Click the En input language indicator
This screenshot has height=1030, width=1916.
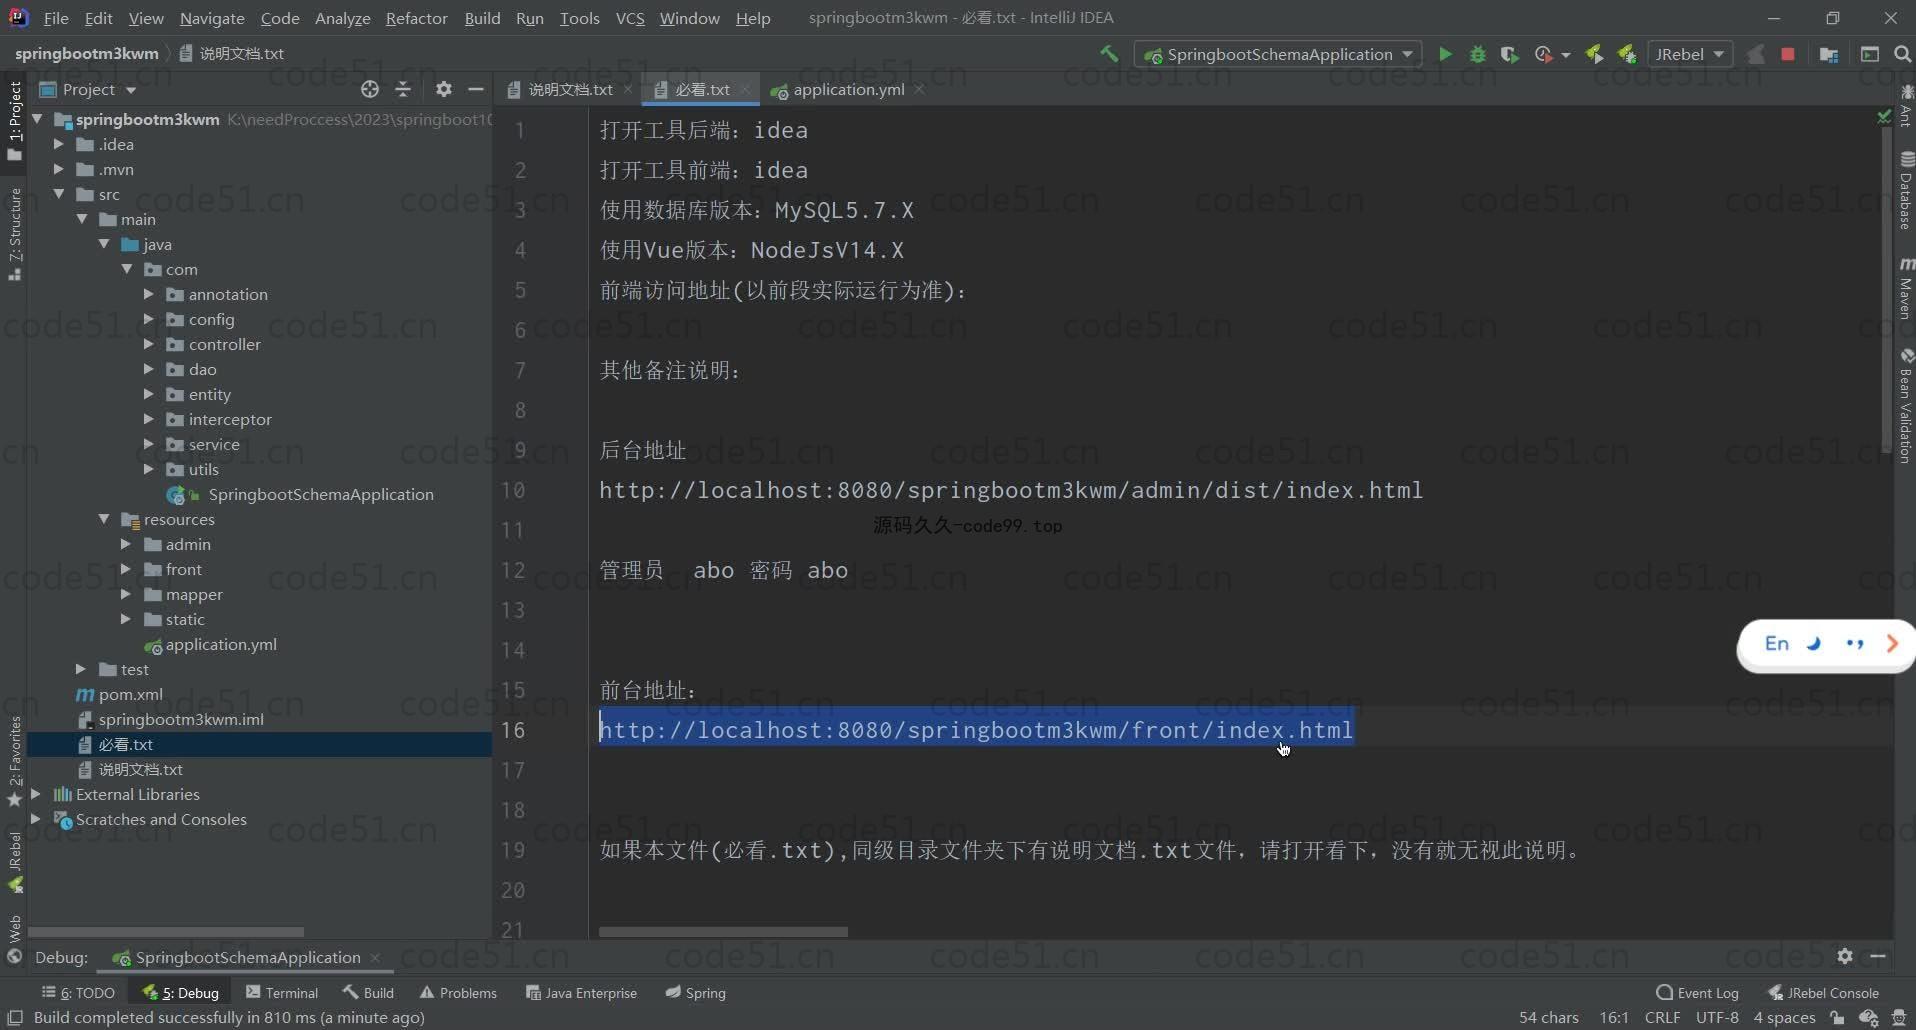[1777, 644]
